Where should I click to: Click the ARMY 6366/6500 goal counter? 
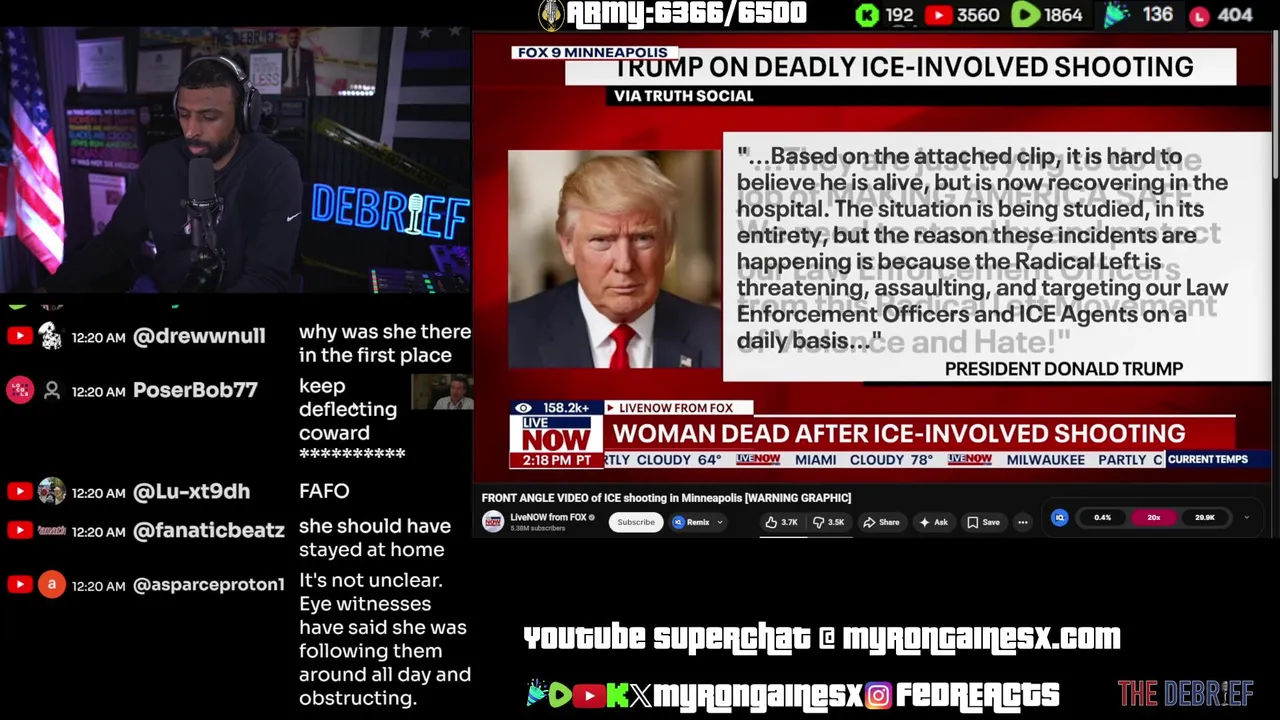tap(686, 14)
